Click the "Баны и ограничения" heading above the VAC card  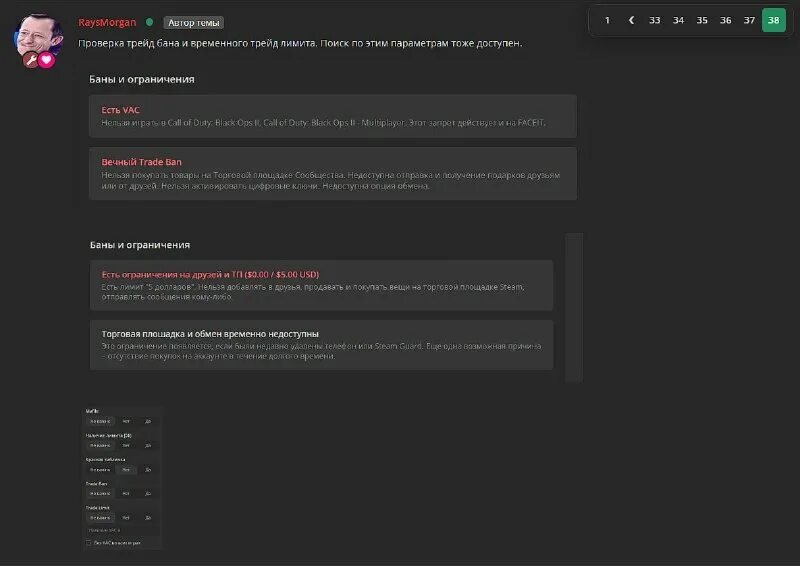pos(142,79)
